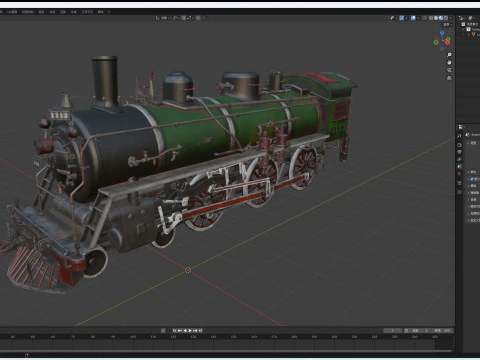The height and width of the screenshot is (360, 480).
Task: Click green negative Y axis gizmo circle
Action: (436, 42)
